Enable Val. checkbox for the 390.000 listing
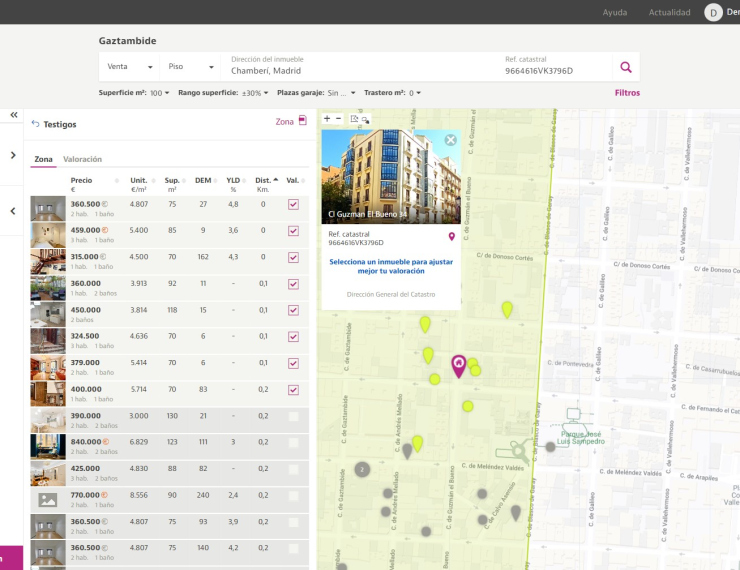The image size is (740, 570). (x=293, y=416)
